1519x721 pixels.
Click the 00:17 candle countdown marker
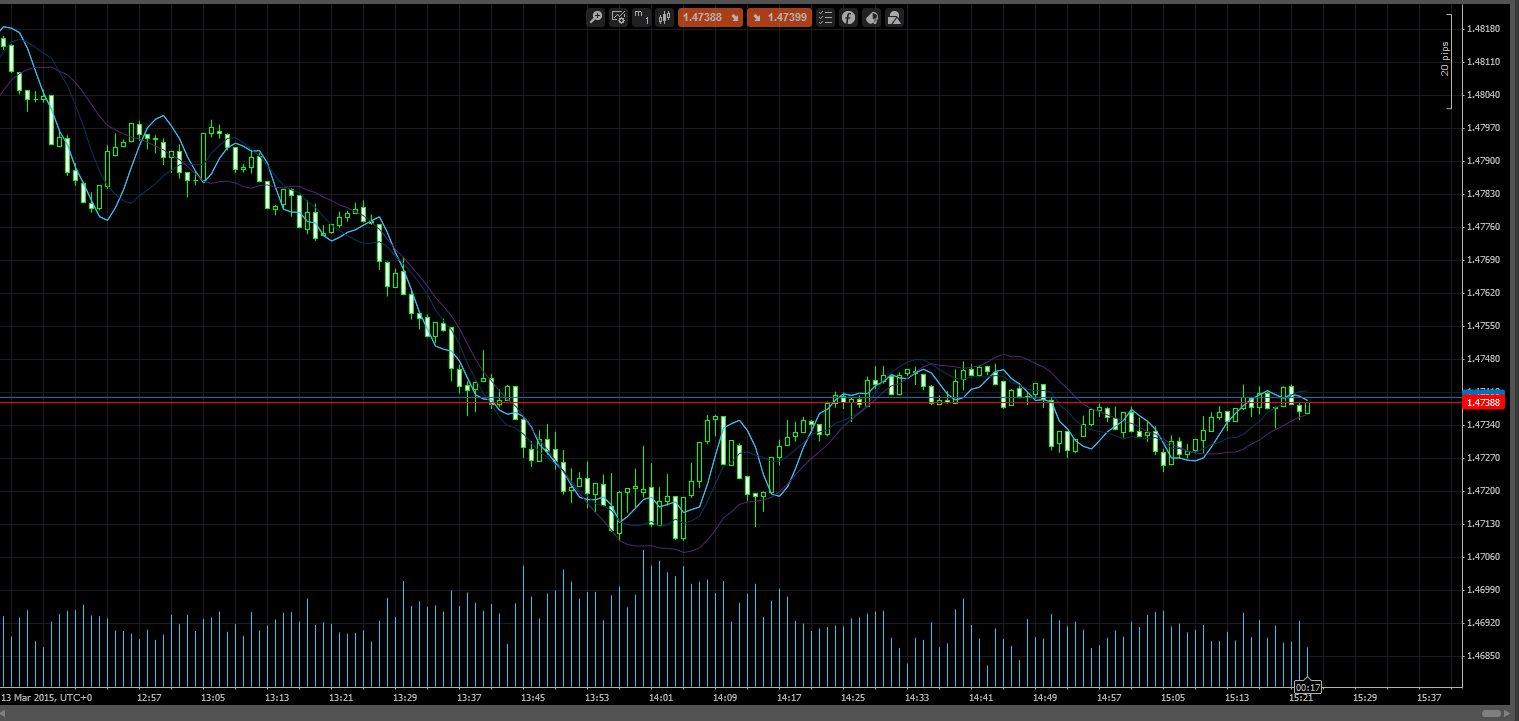click(x=1307, y=688)
